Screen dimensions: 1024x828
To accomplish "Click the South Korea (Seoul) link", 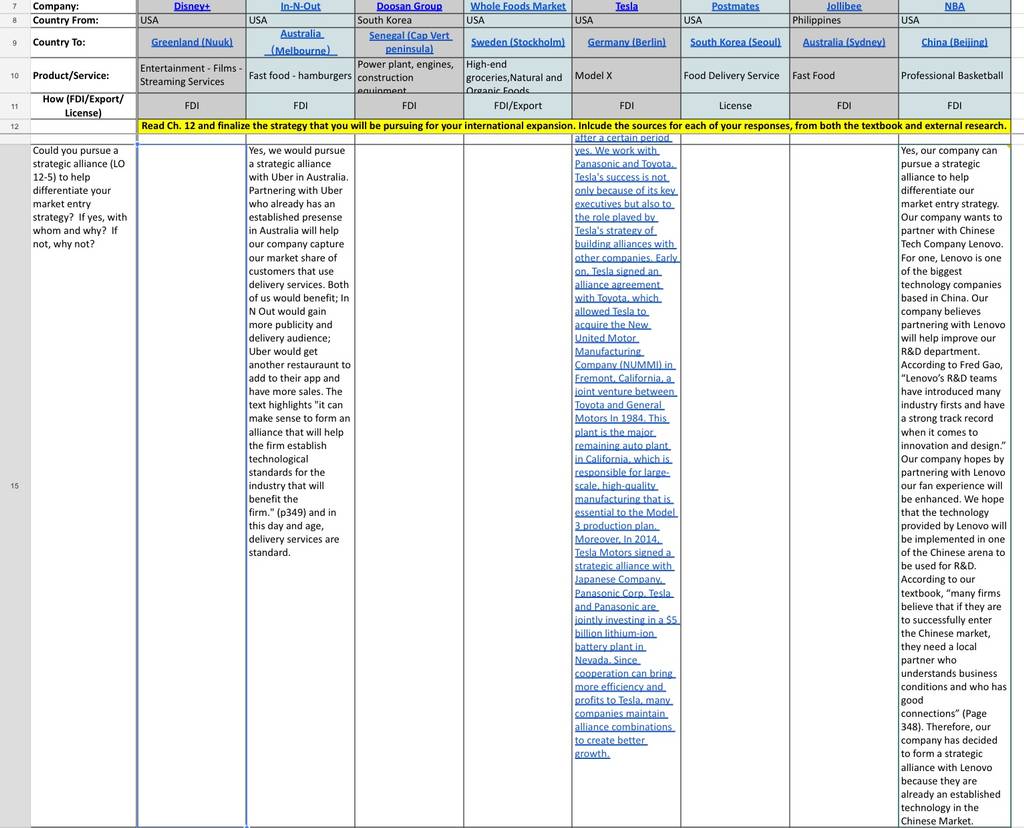I will coord(735,42).
